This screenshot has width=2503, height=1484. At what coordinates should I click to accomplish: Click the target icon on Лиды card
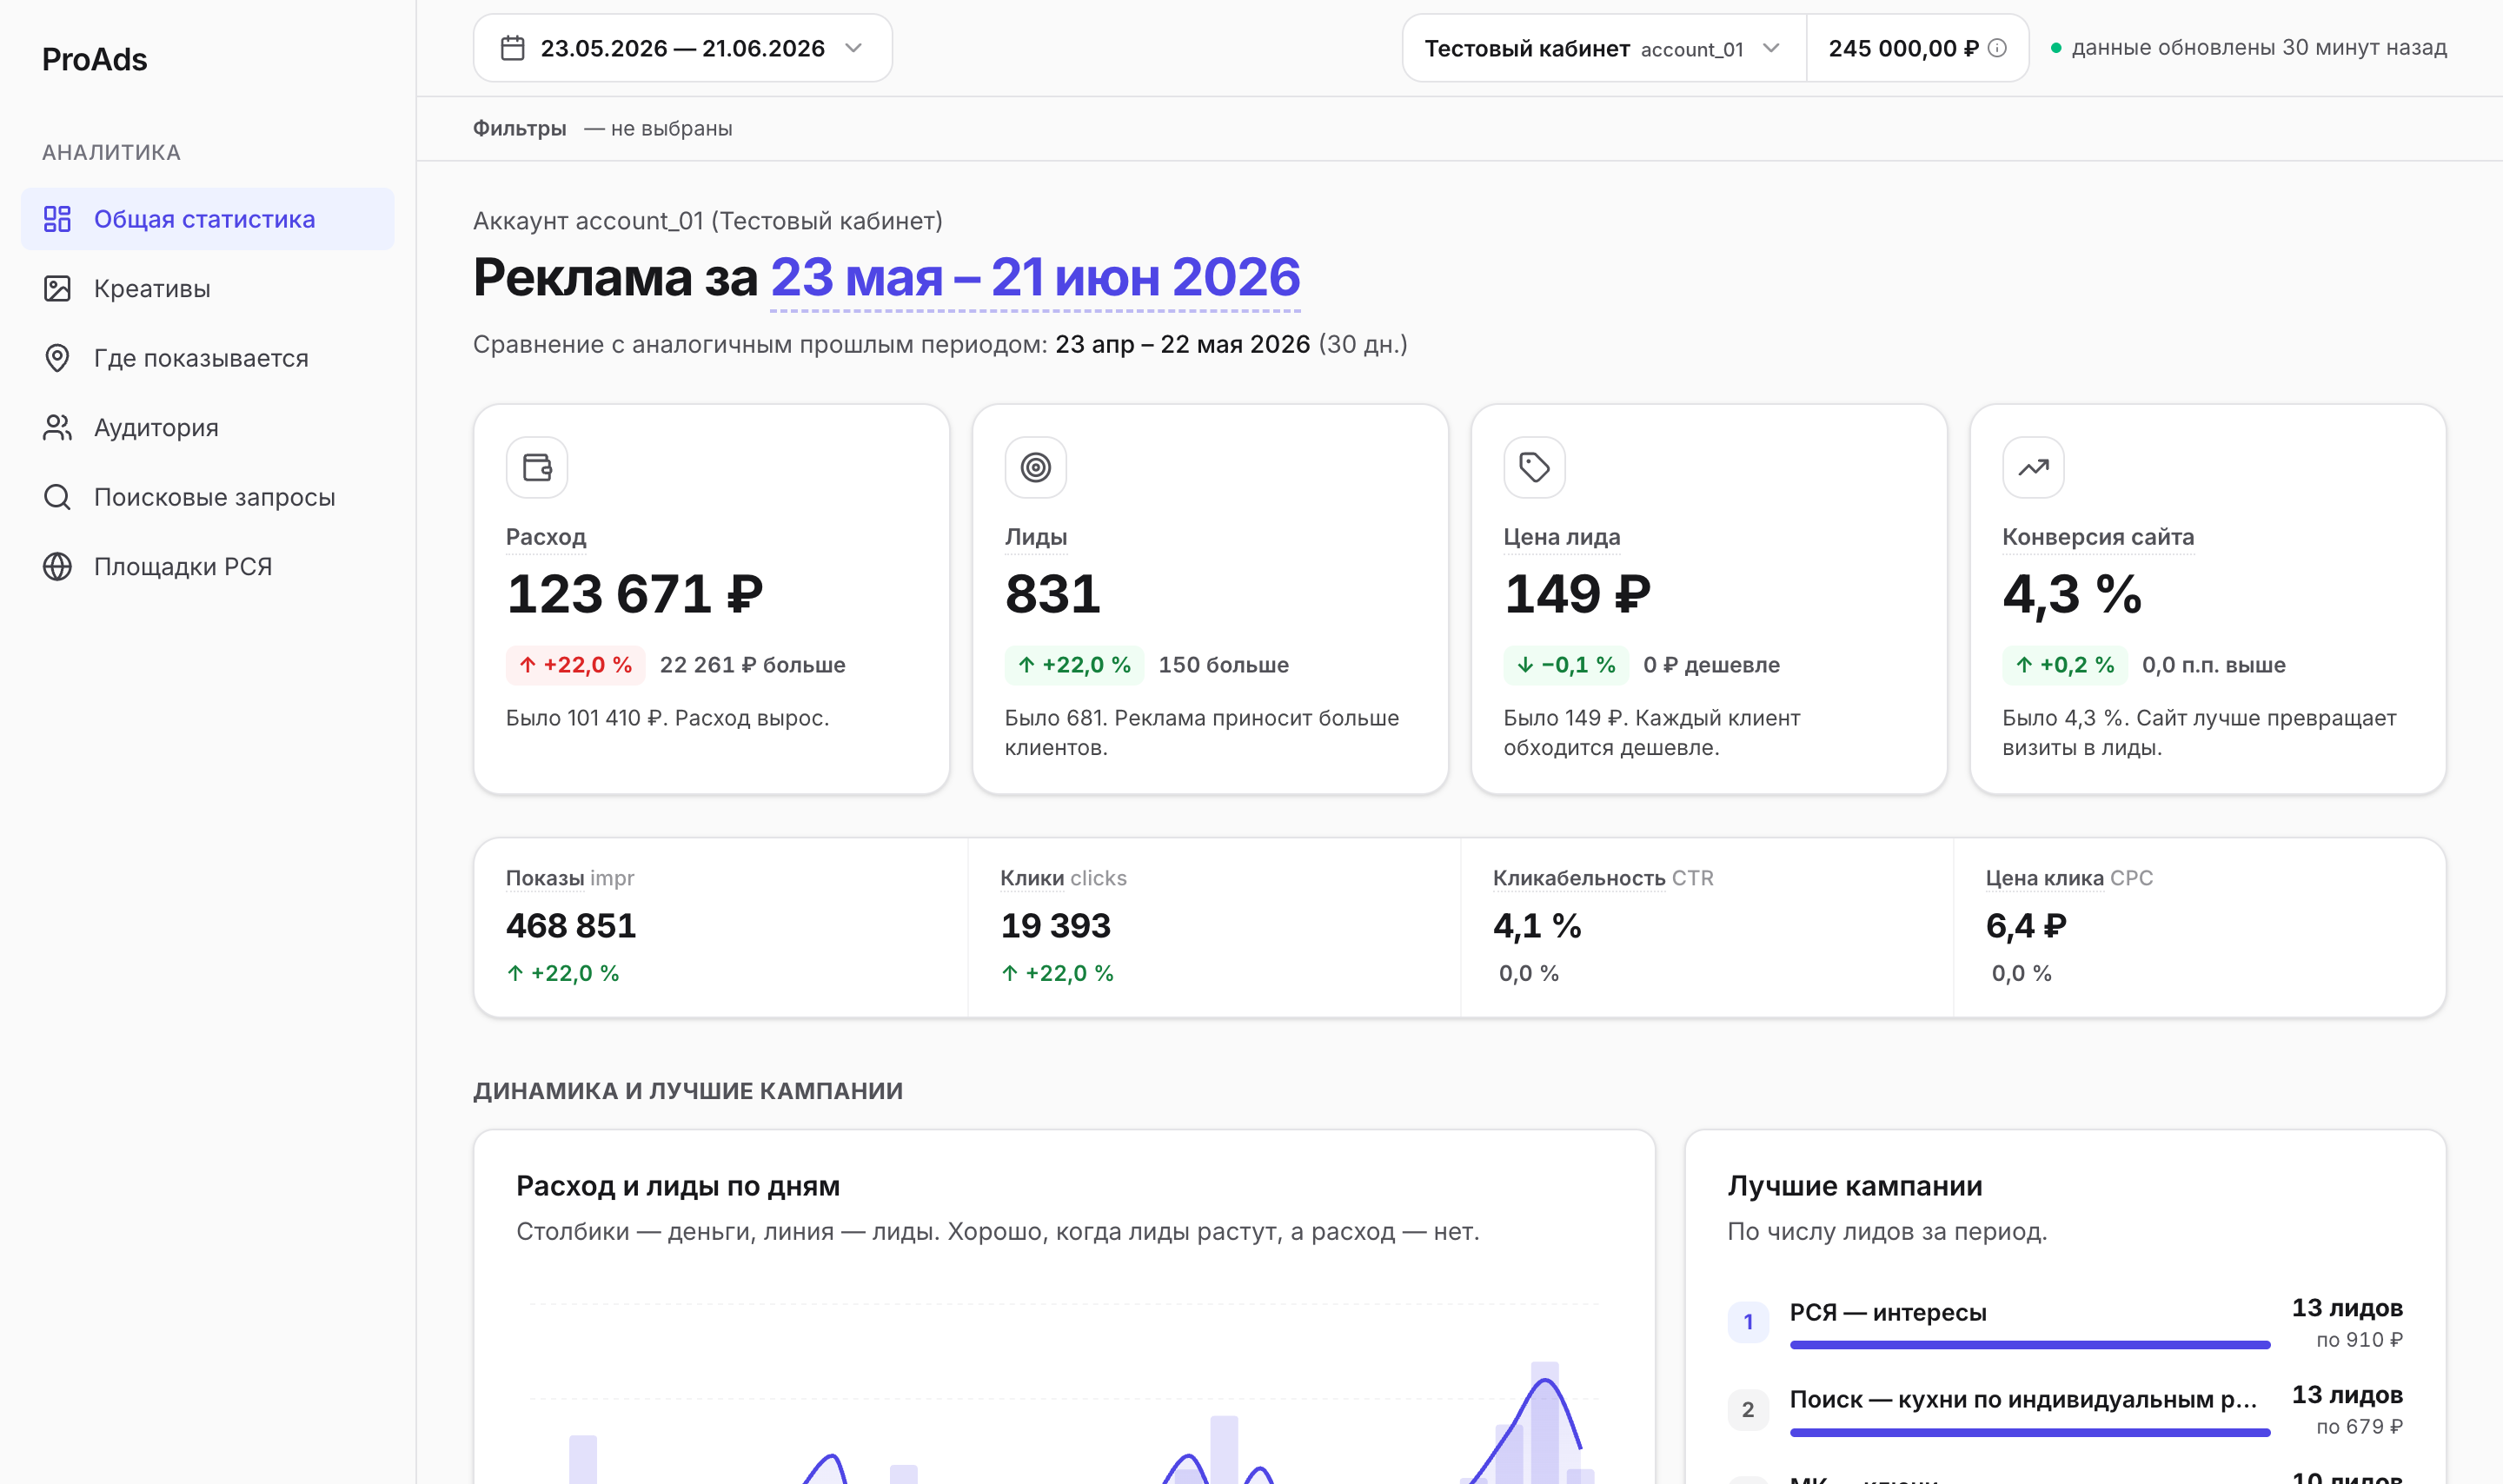click(1036, 467)
